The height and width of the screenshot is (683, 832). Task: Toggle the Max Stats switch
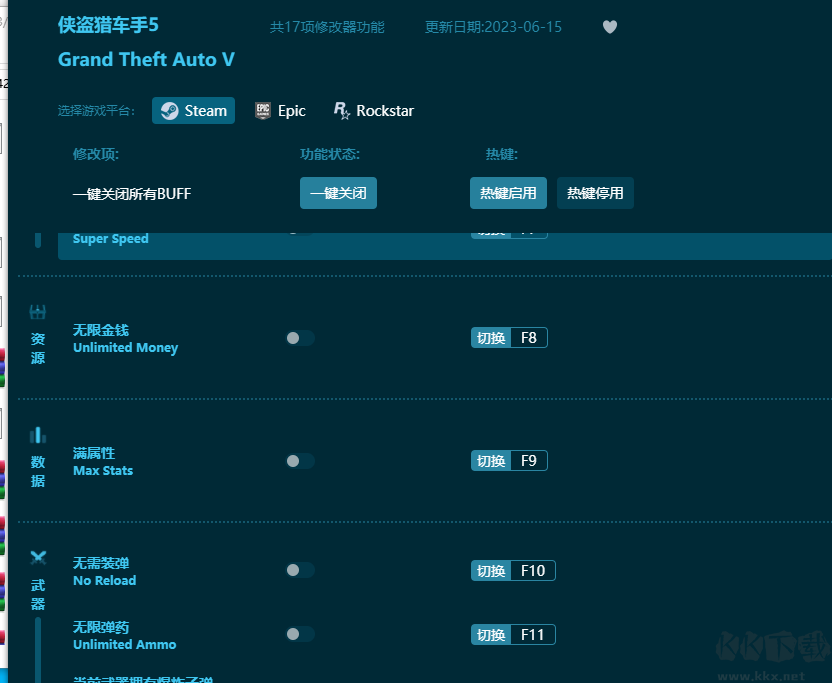300,461
